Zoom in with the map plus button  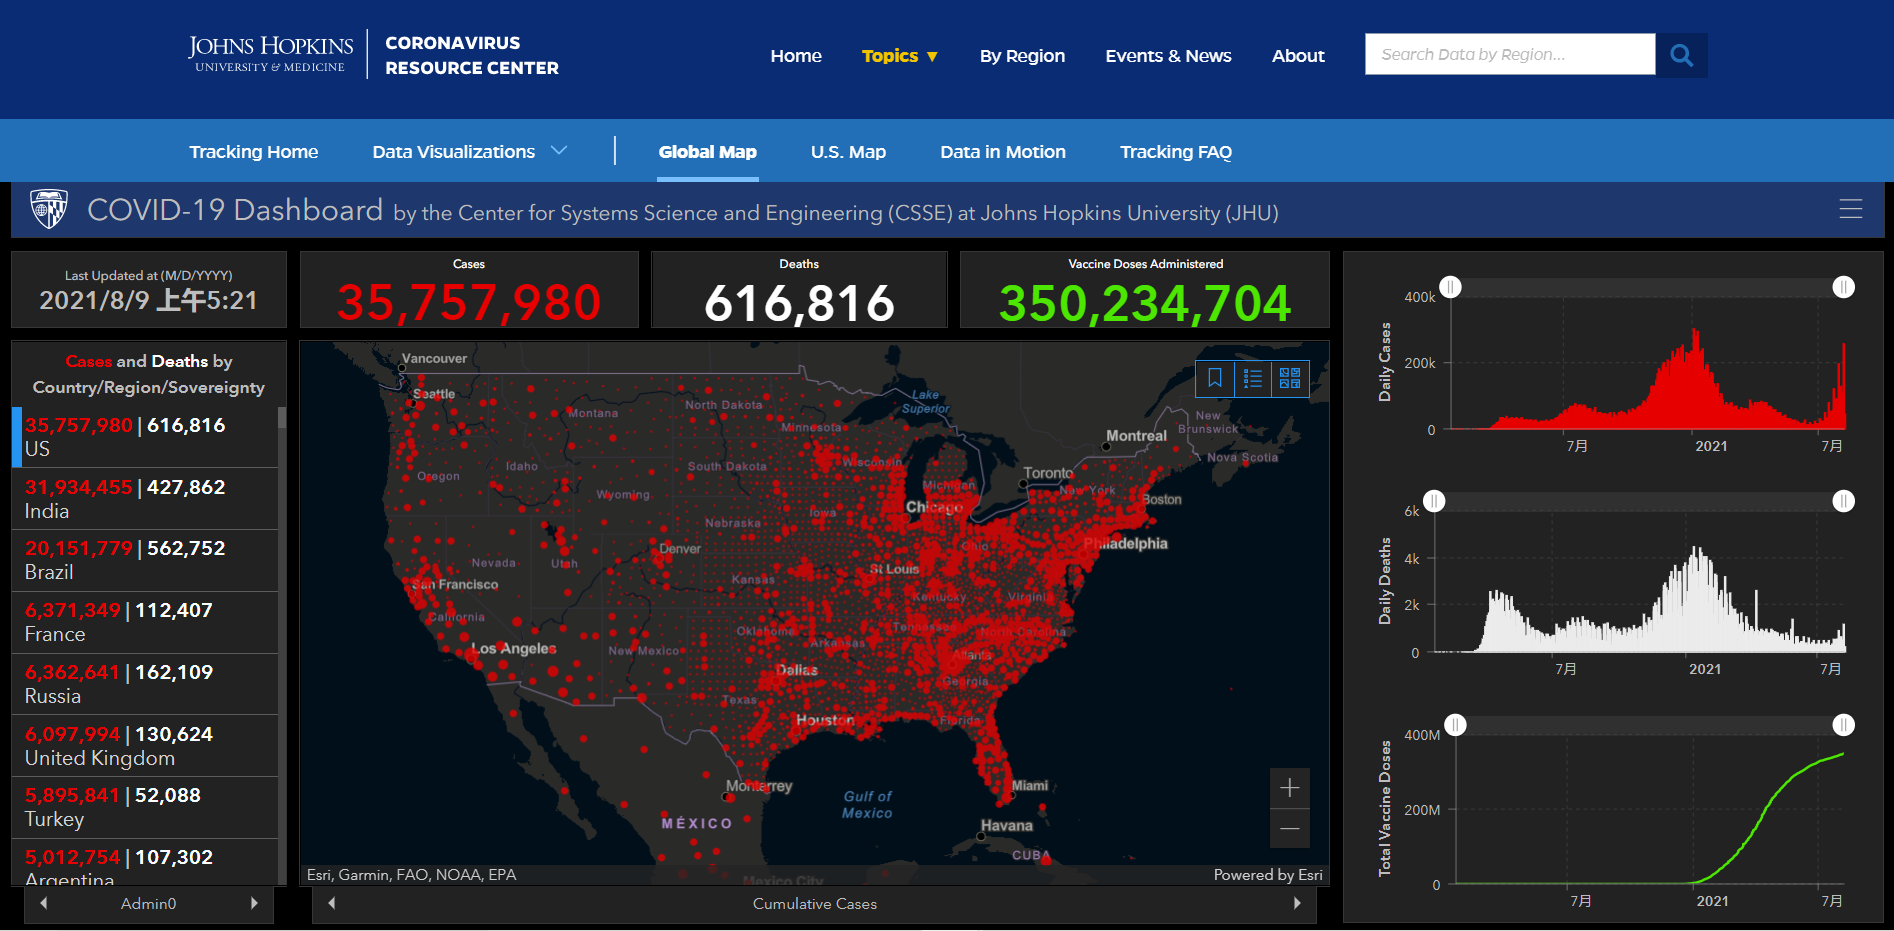coord(1289,788)
